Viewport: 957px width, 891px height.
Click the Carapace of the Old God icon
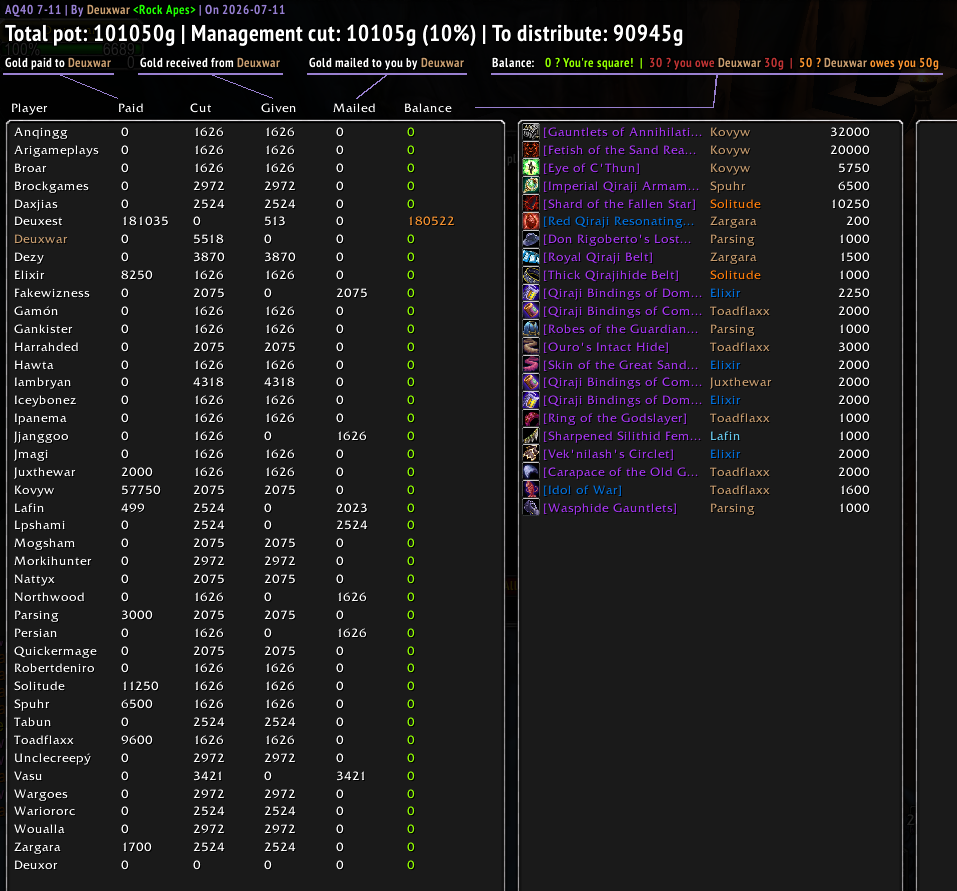(531, 472)
